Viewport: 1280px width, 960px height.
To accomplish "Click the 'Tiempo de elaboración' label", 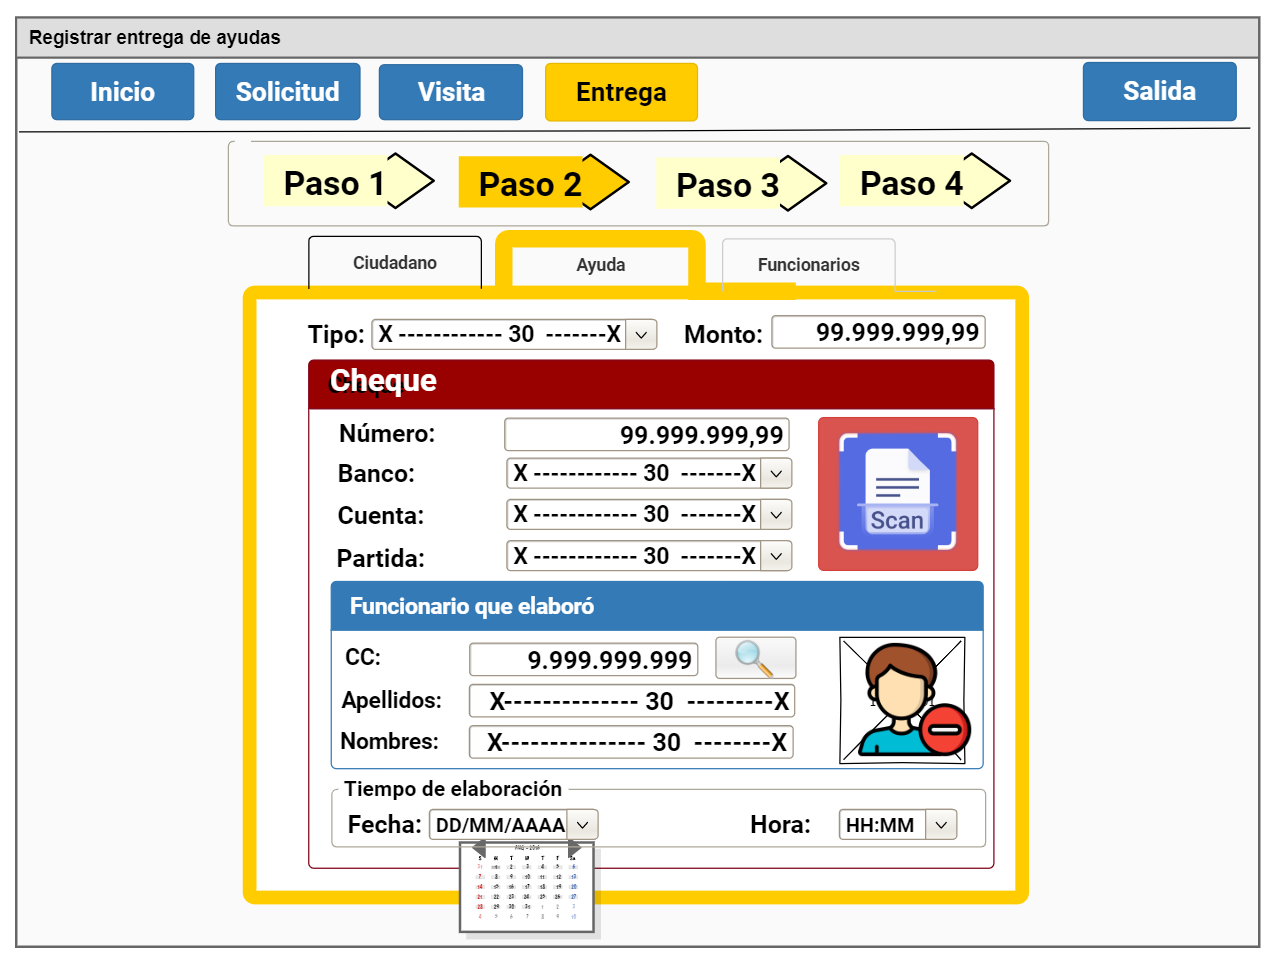I will [x=453, y=789].
